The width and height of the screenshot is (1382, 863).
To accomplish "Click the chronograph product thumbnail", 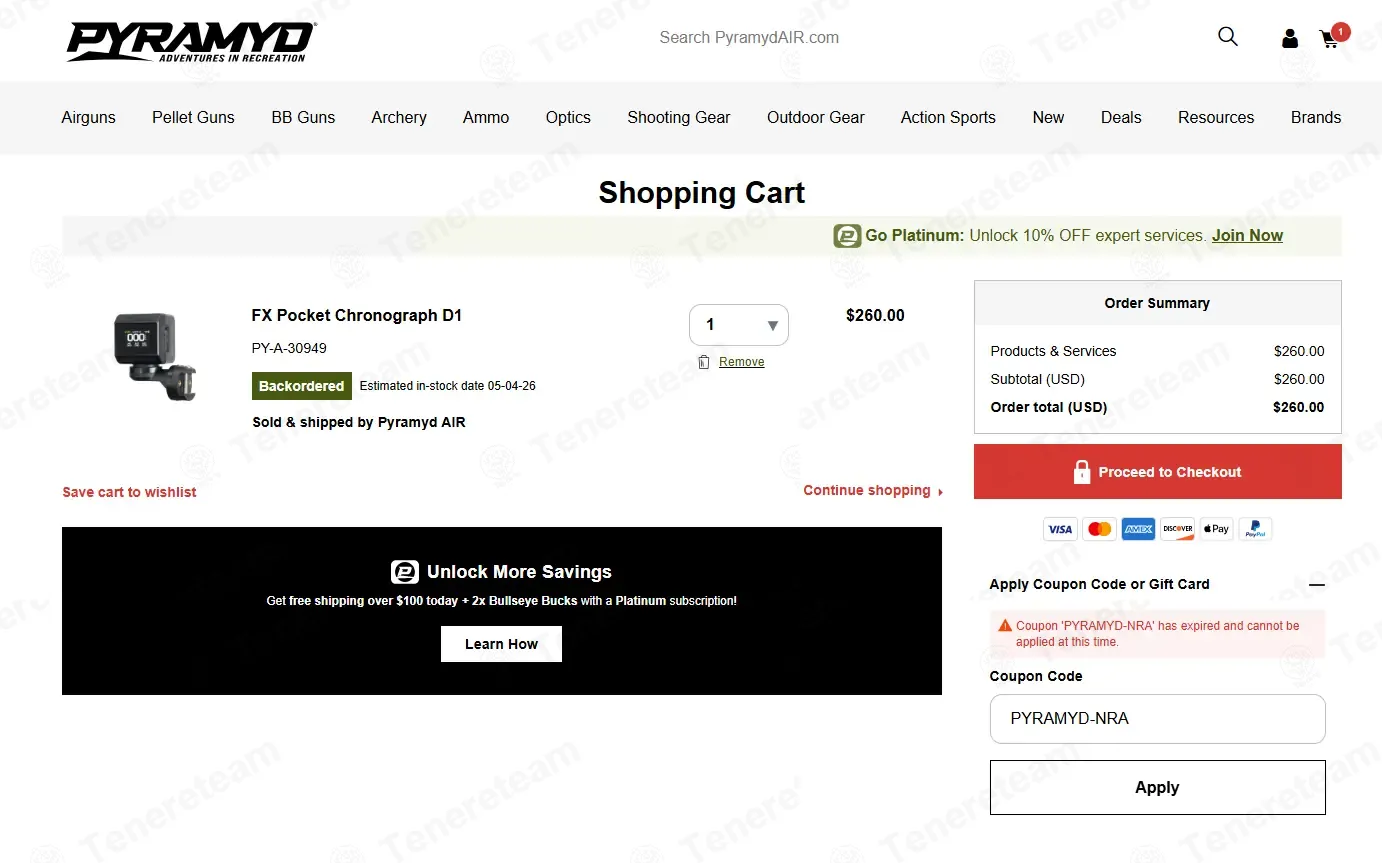I will click(x=155, y=355).
